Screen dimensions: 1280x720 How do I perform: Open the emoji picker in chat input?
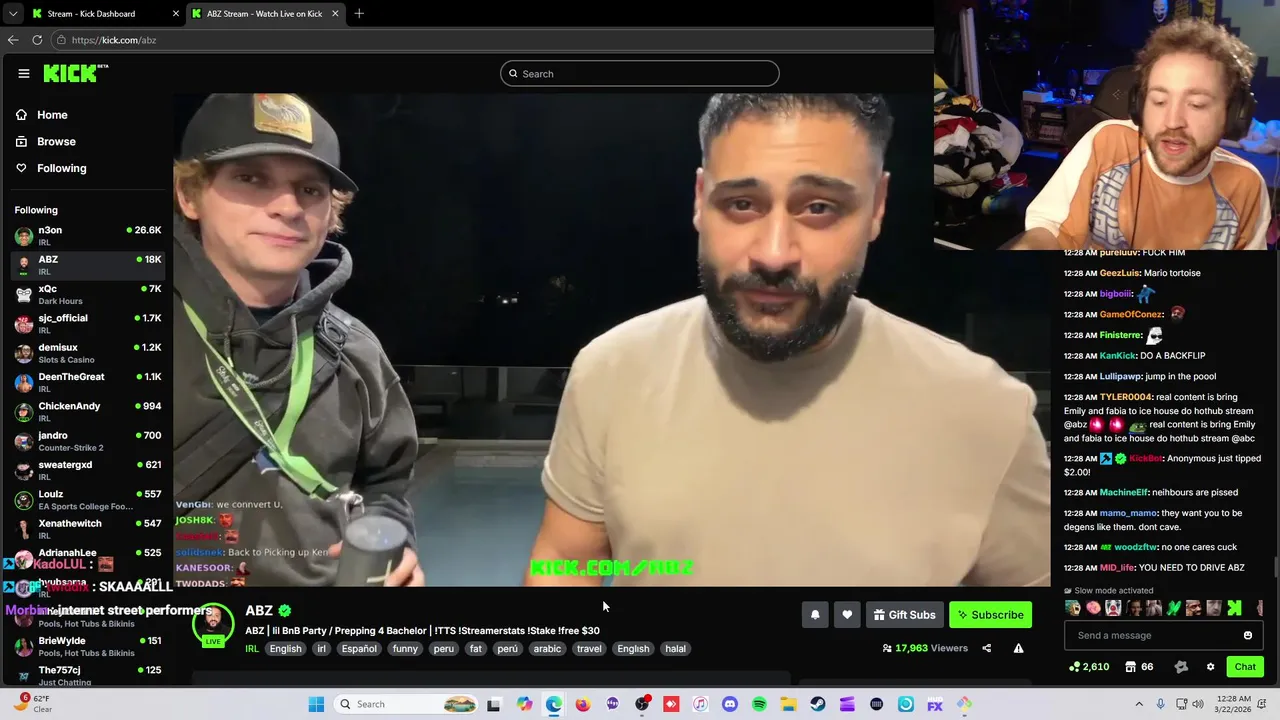[1248, 636]
